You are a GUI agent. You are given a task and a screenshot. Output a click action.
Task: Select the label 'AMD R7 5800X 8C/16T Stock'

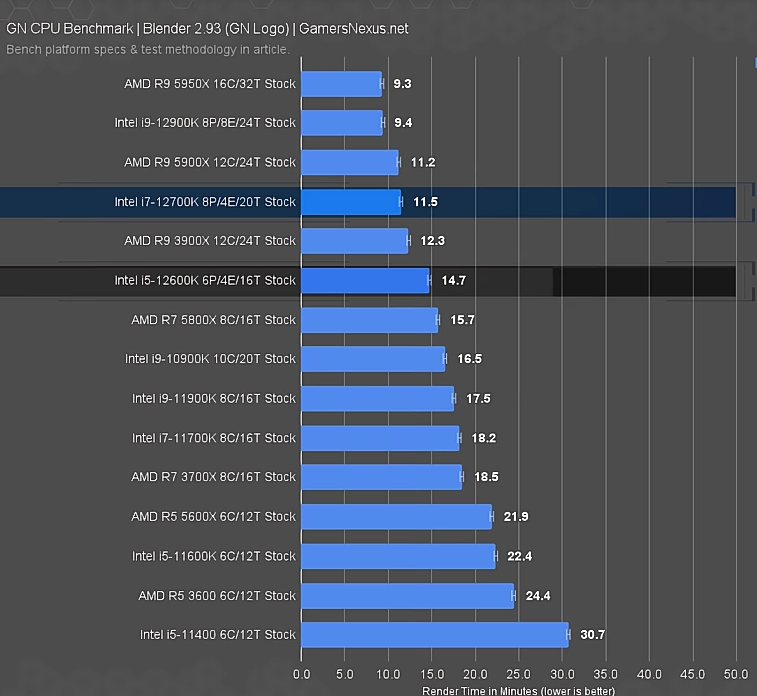213,320
